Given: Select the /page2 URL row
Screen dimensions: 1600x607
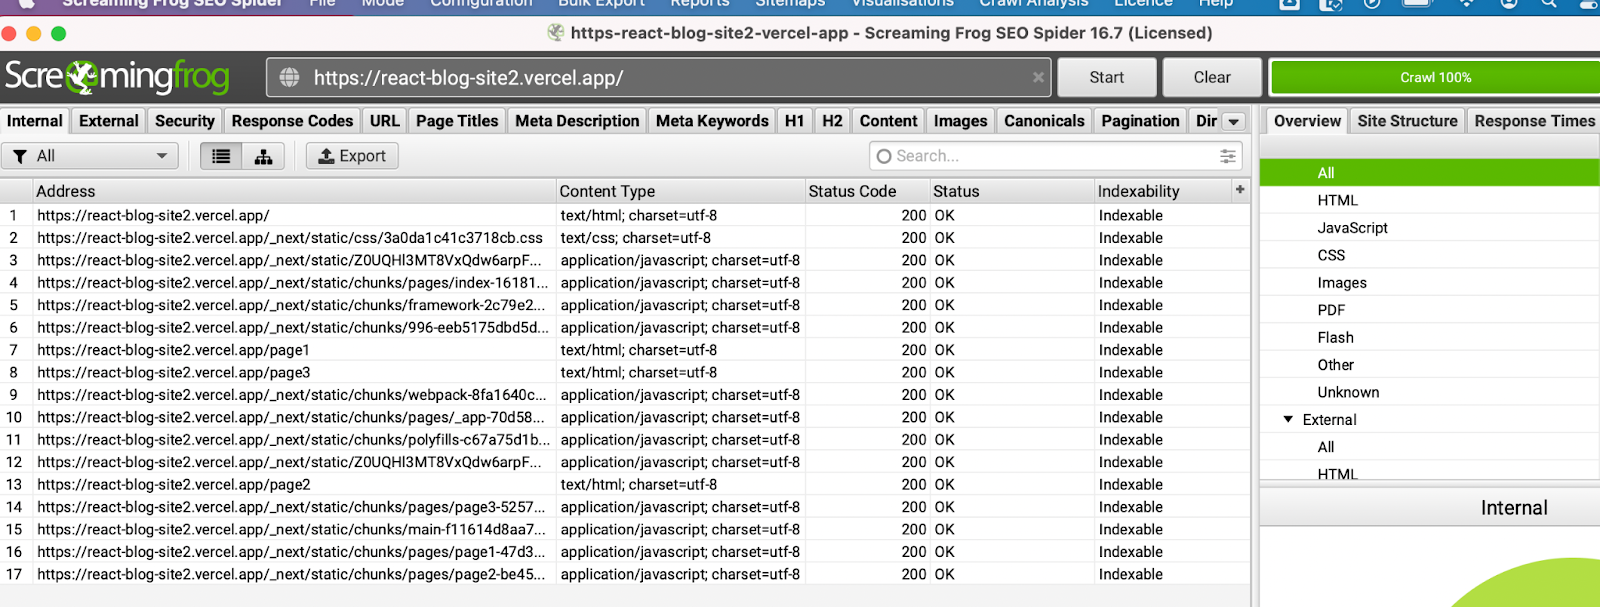Looking at the screenshot, I should (625, 484).
